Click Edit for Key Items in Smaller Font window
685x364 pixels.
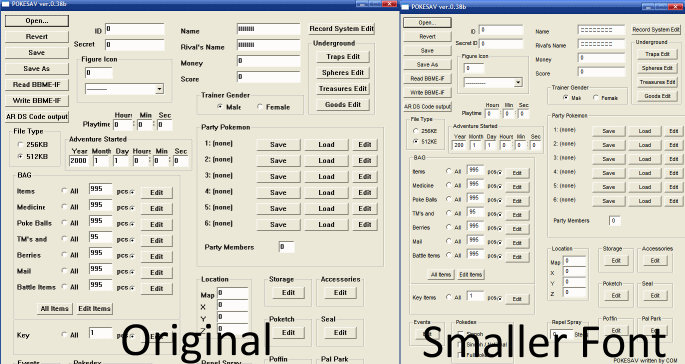pos(517,299)
